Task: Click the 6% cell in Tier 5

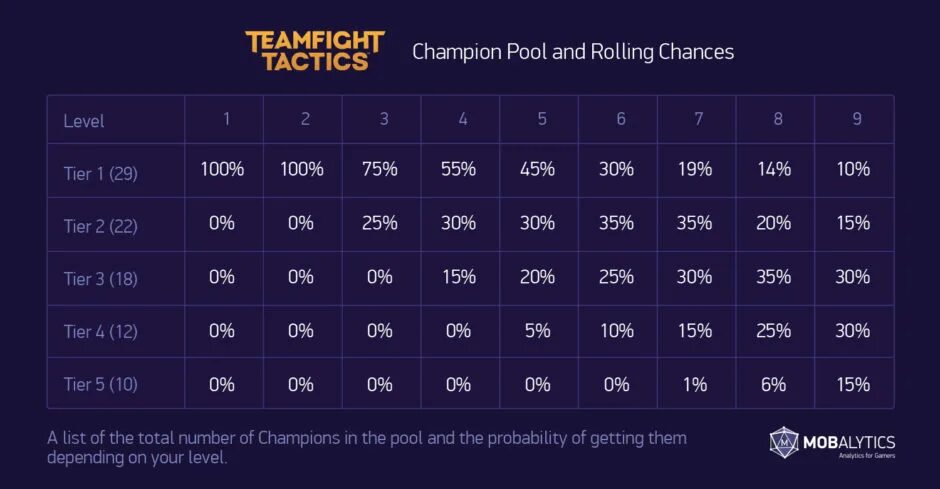Action: click(x=774, y=385)
